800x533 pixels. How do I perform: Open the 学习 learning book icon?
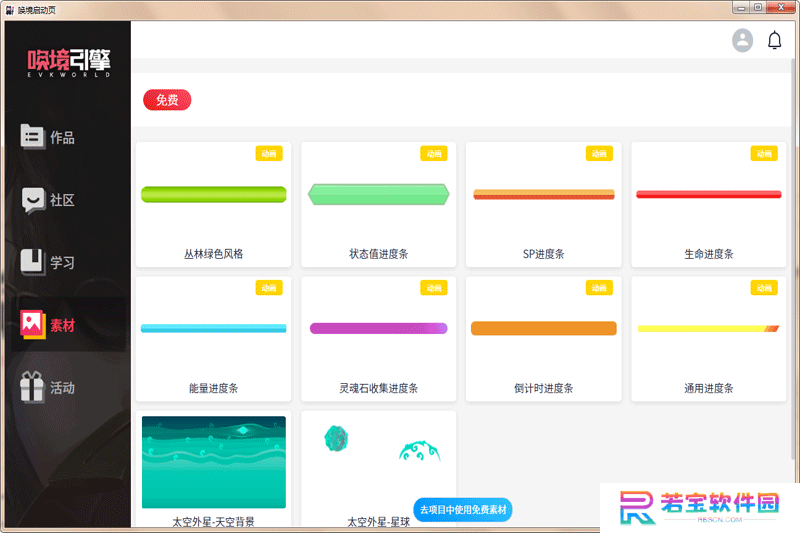[x=32, y=262]
